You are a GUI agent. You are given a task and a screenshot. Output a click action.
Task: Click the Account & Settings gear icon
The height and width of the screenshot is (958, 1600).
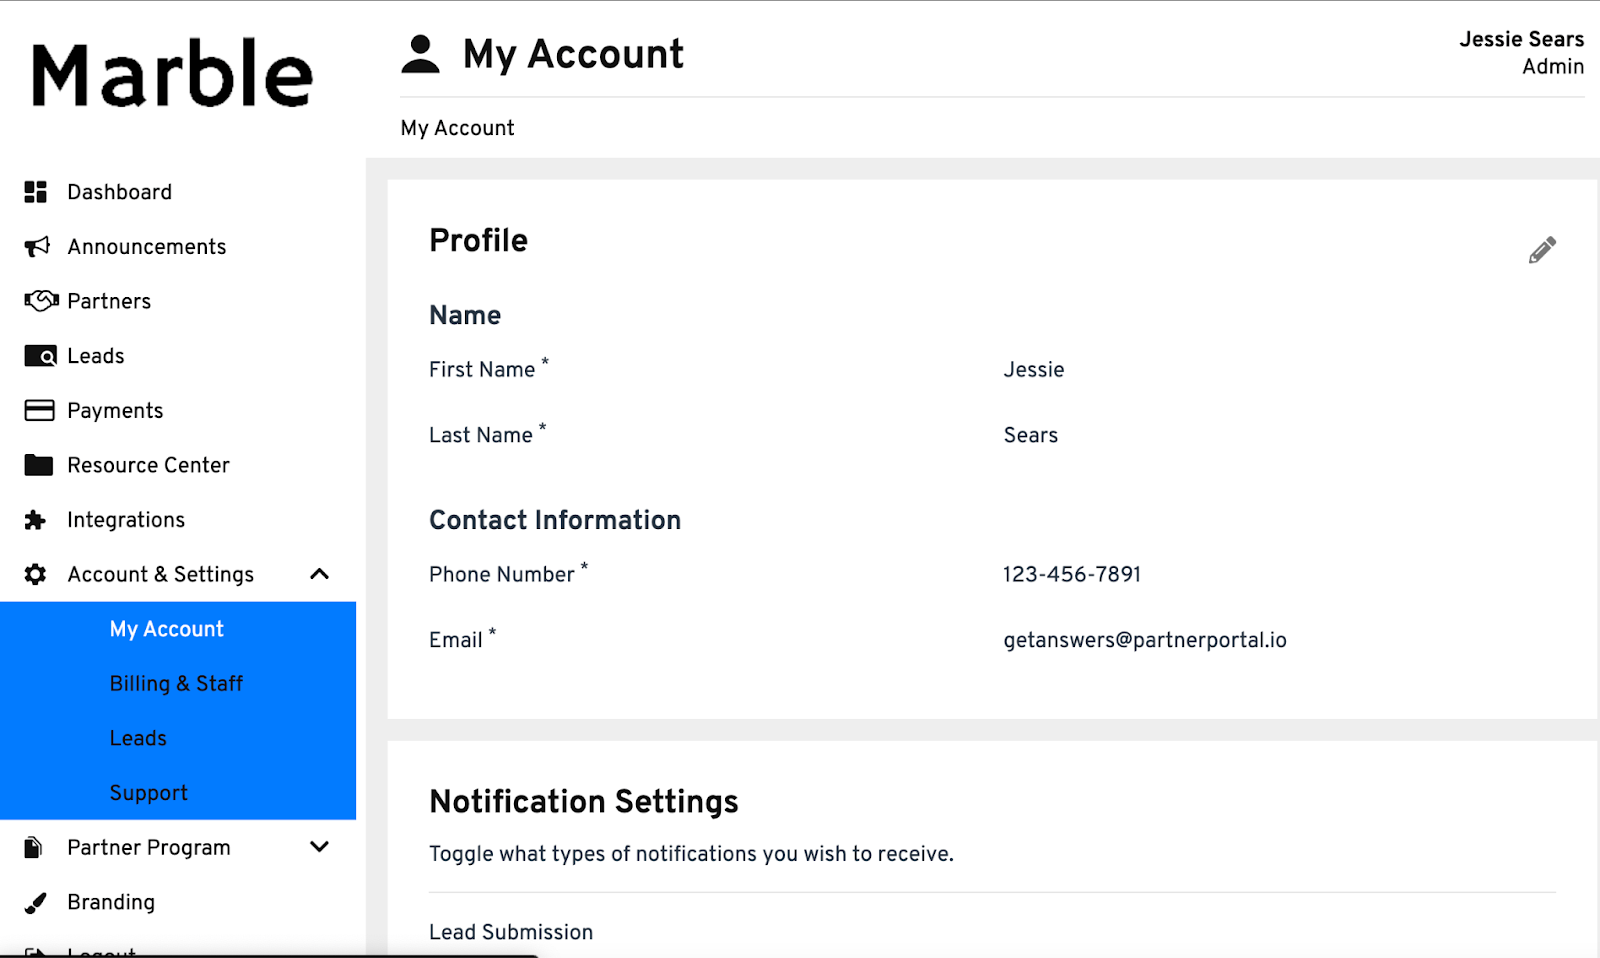click(35, 574)
